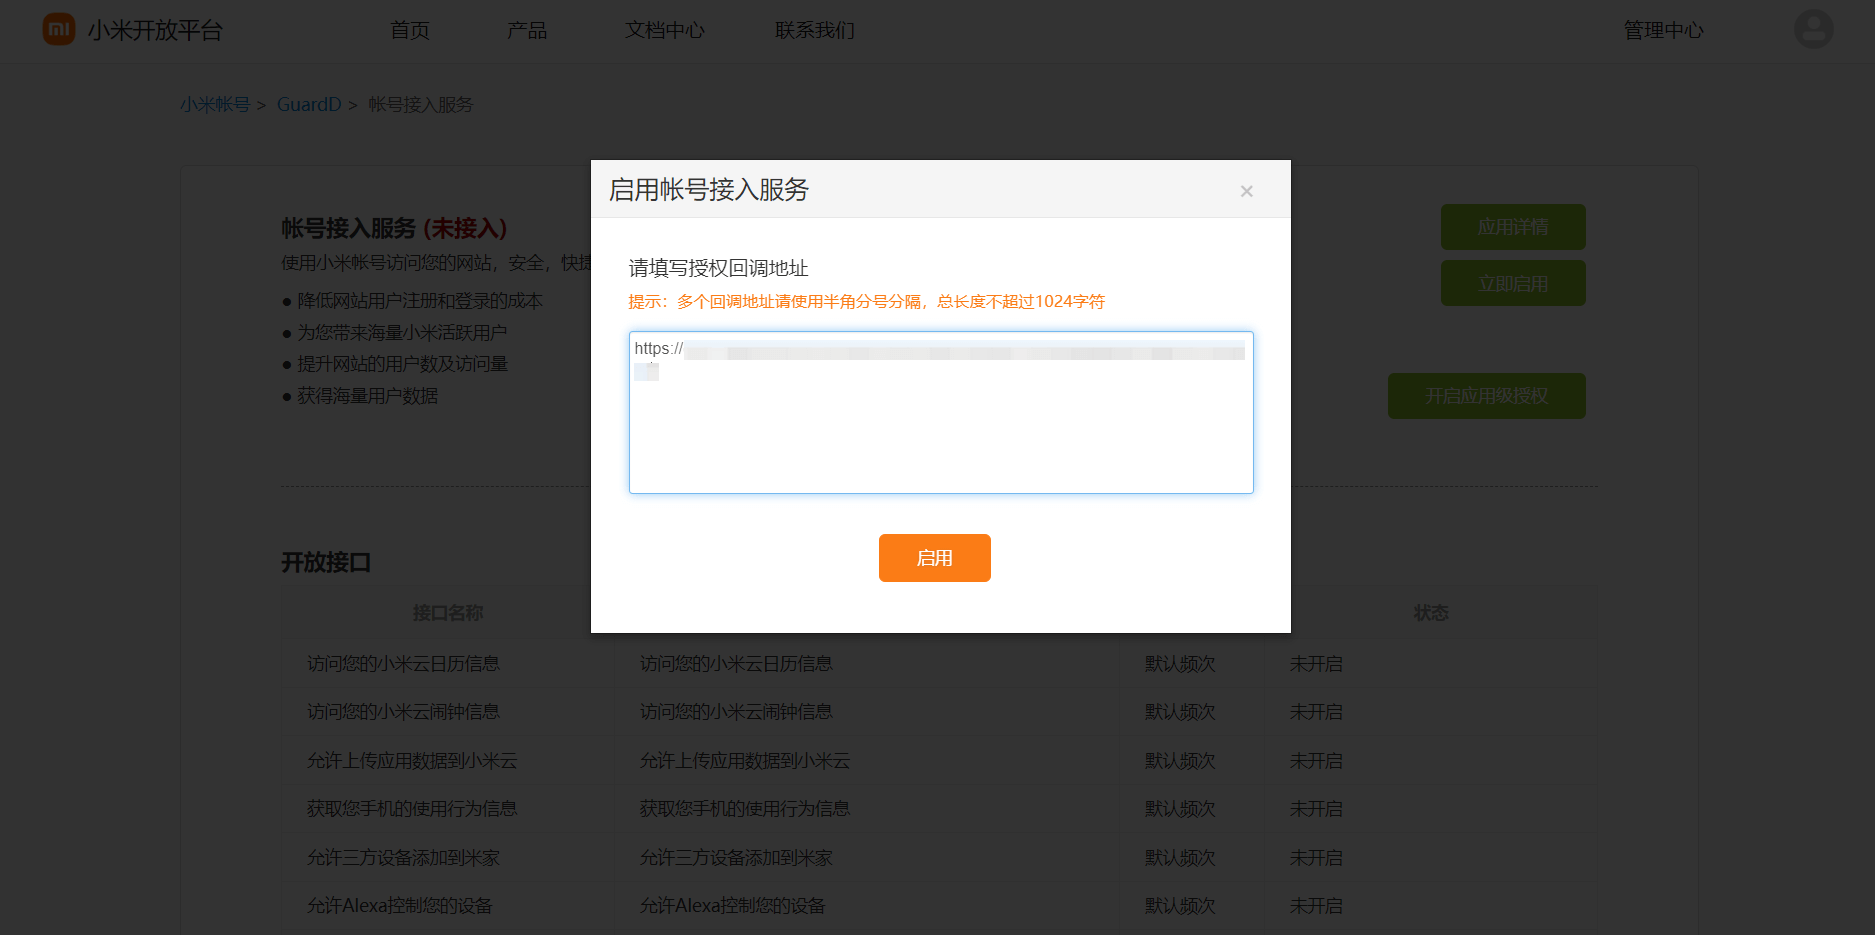
Task: Open the 首页 menu item
Action: coord(410,30)
